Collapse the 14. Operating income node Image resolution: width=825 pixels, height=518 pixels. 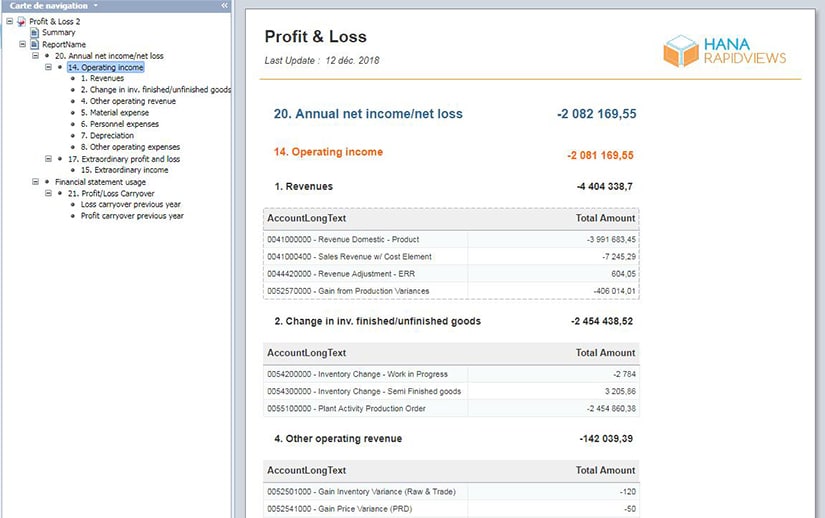pos(48,67)
